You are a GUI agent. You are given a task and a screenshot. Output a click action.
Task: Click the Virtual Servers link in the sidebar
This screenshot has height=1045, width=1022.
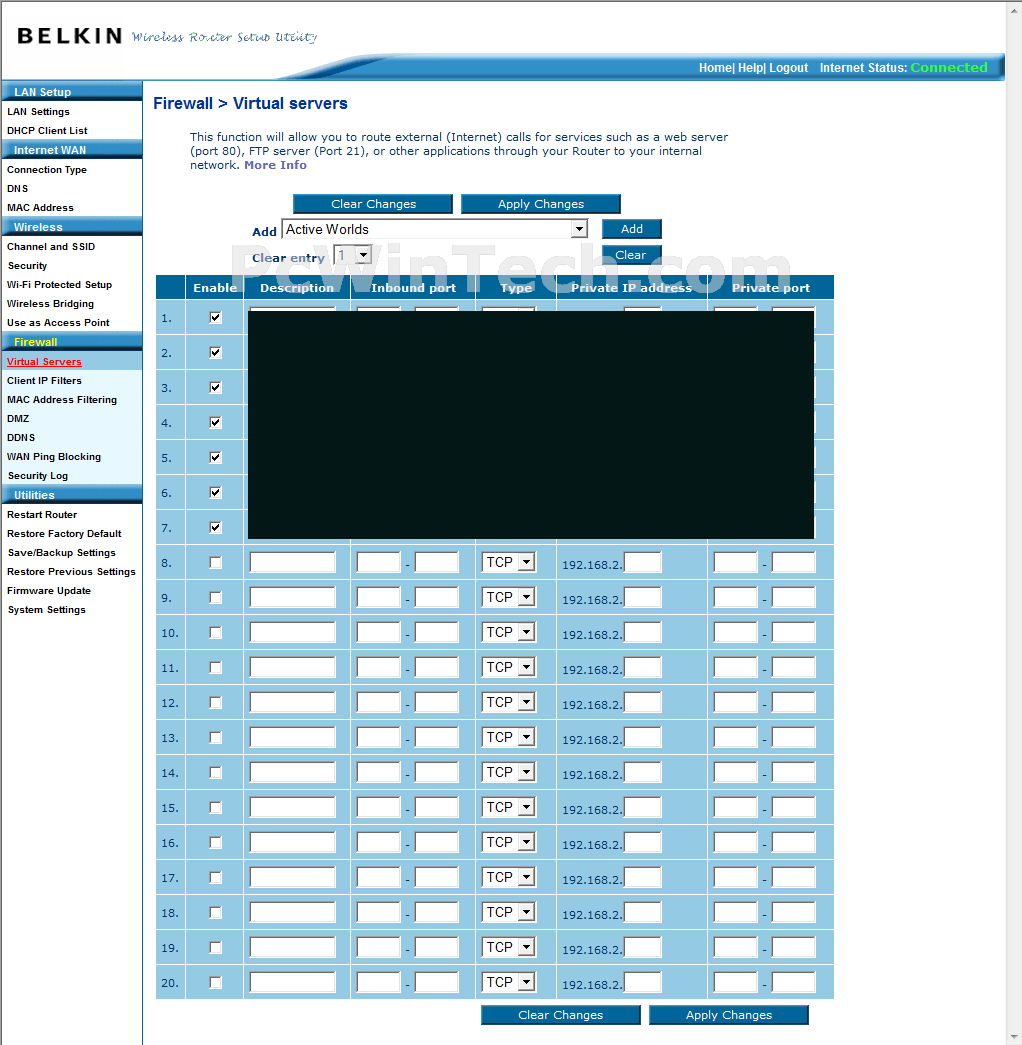coord(44,362)
